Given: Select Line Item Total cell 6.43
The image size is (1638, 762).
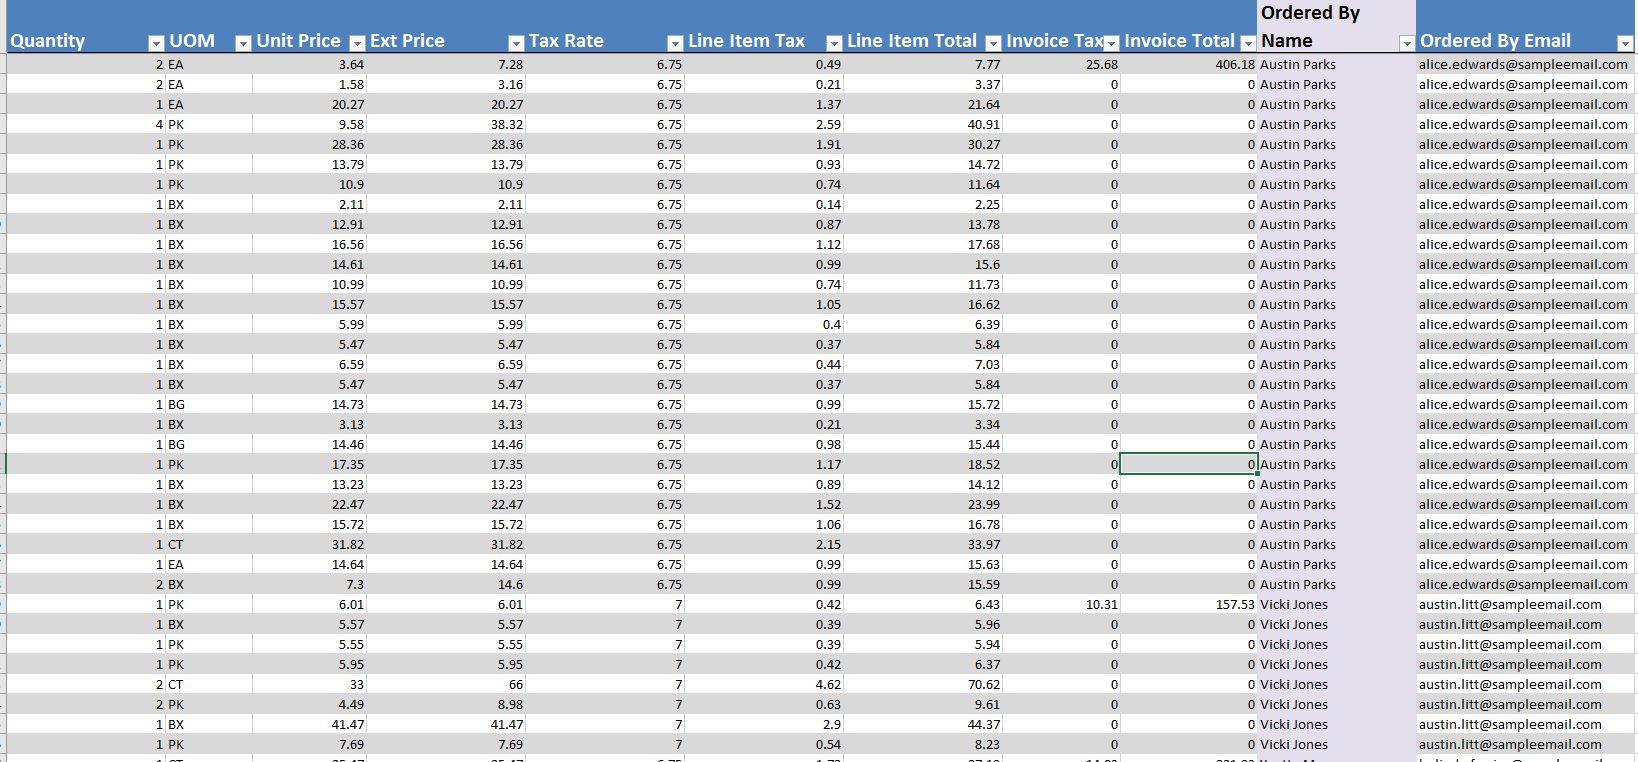Looking at the screenshot, I should (923, 604).
